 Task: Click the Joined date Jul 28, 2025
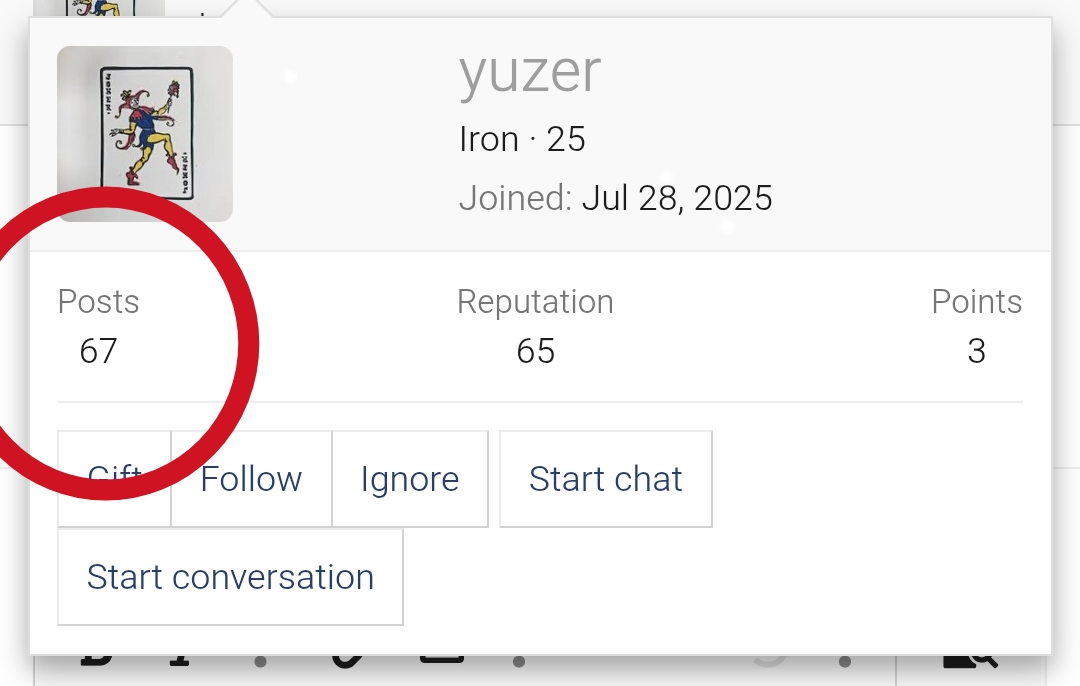coord(677,198)
